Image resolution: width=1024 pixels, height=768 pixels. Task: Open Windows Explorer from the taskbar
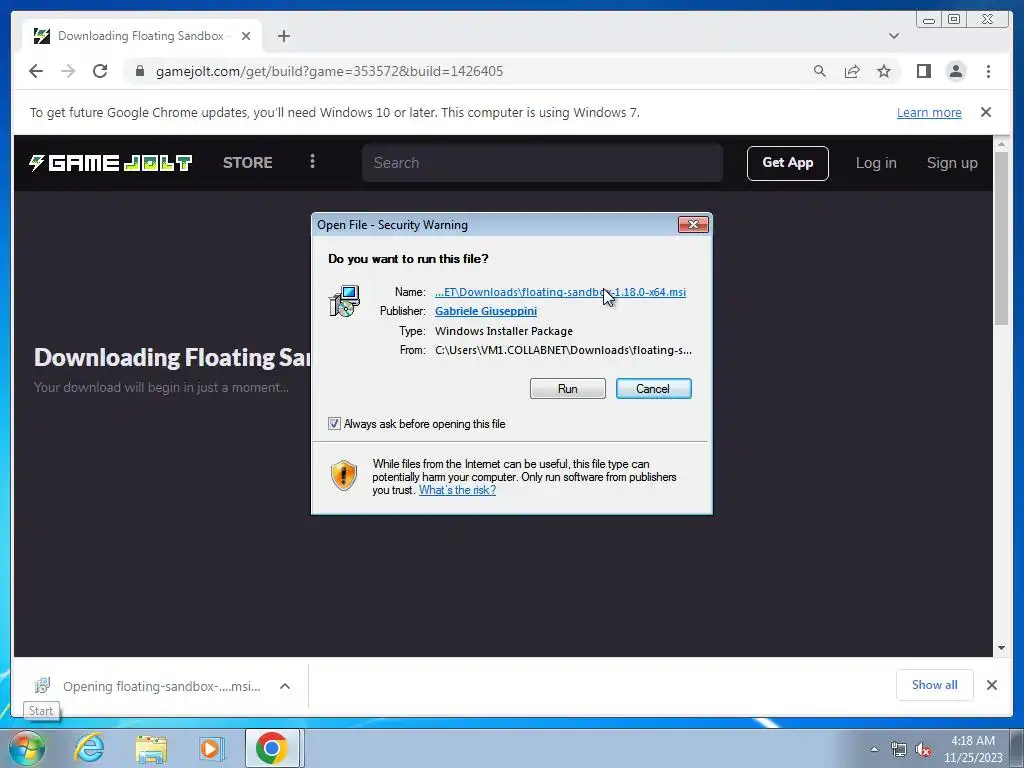coord(151,748)
